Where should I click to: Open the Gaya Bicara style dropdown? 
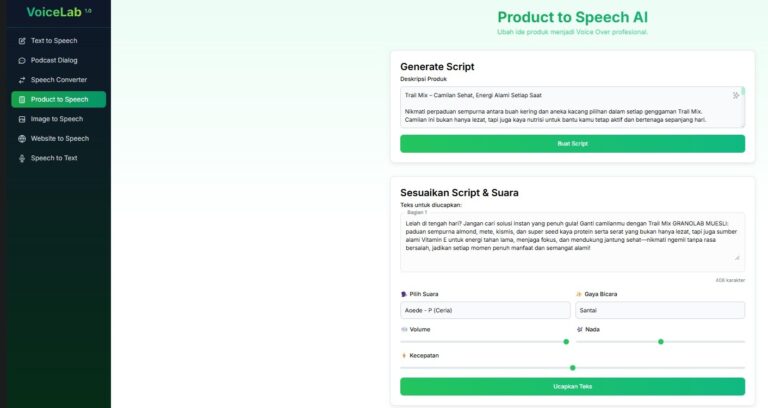pyautogui.click(x=660, y=310)
